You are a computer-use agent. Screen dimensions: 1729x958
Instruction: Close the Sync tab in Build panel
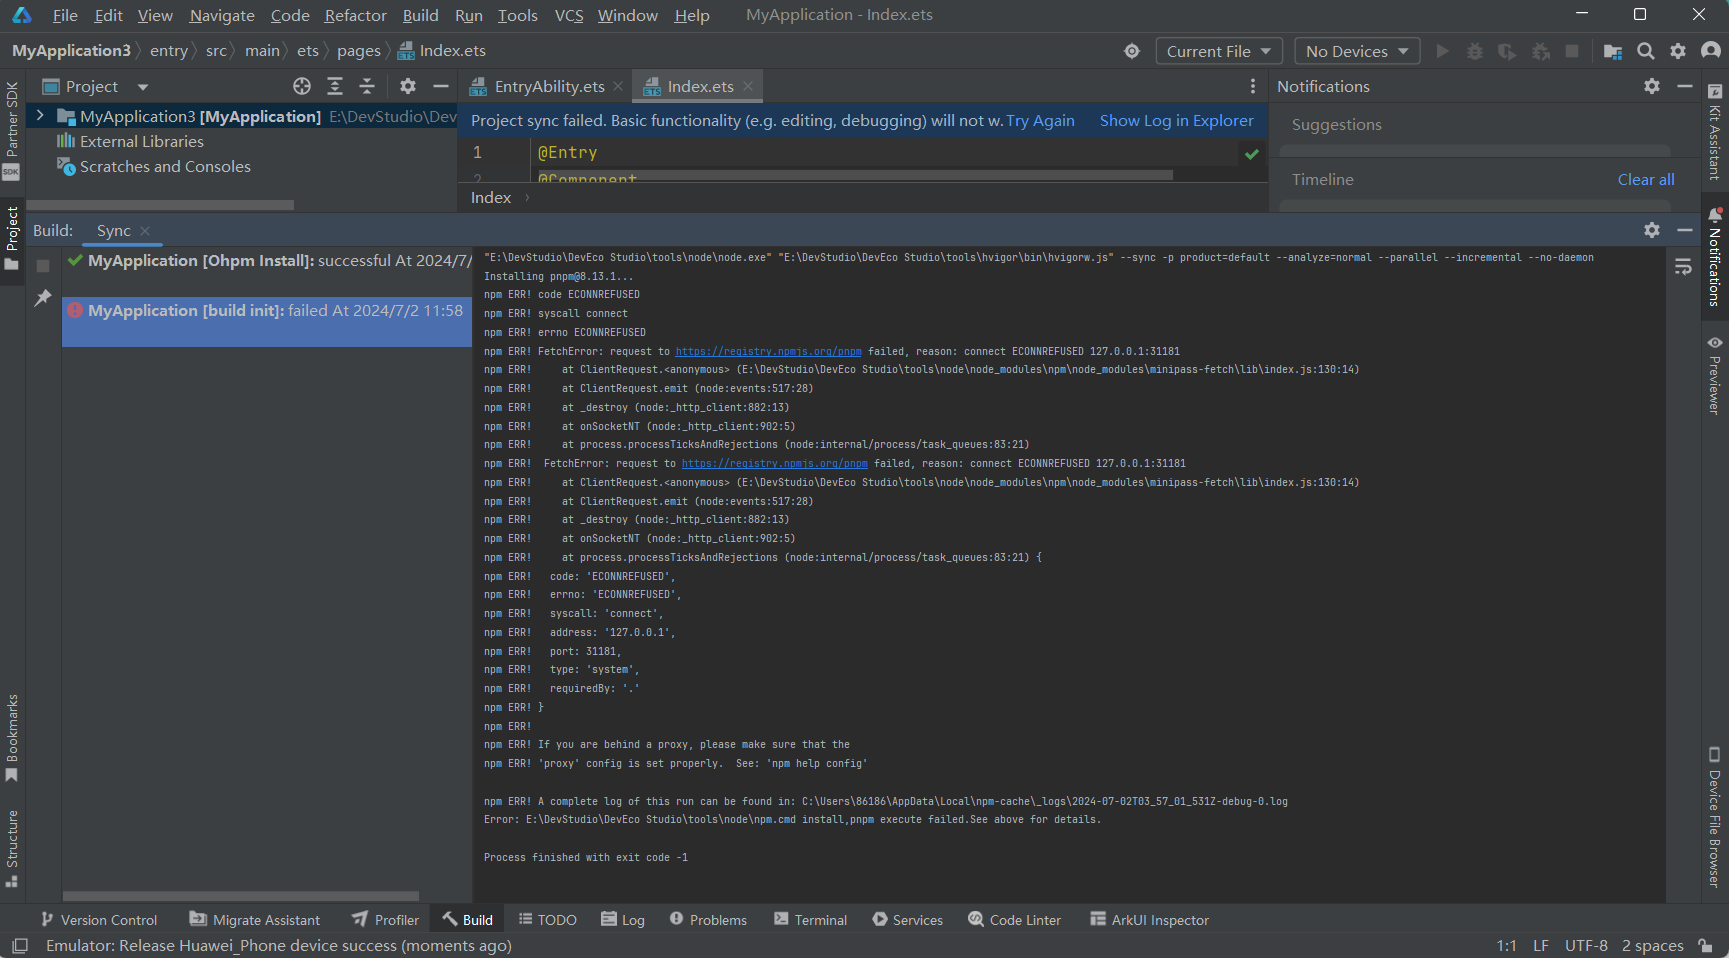(145, 231)
